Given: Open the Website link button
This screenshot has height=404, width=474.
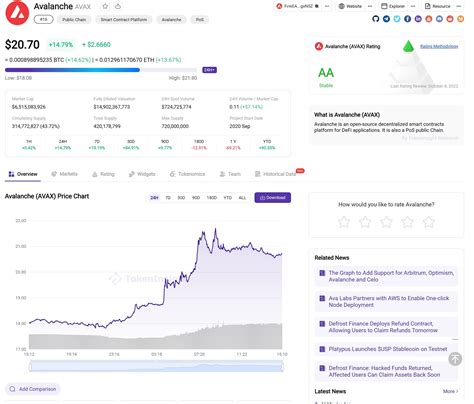Looking at the screenshot, I should (x=350, y=6).
